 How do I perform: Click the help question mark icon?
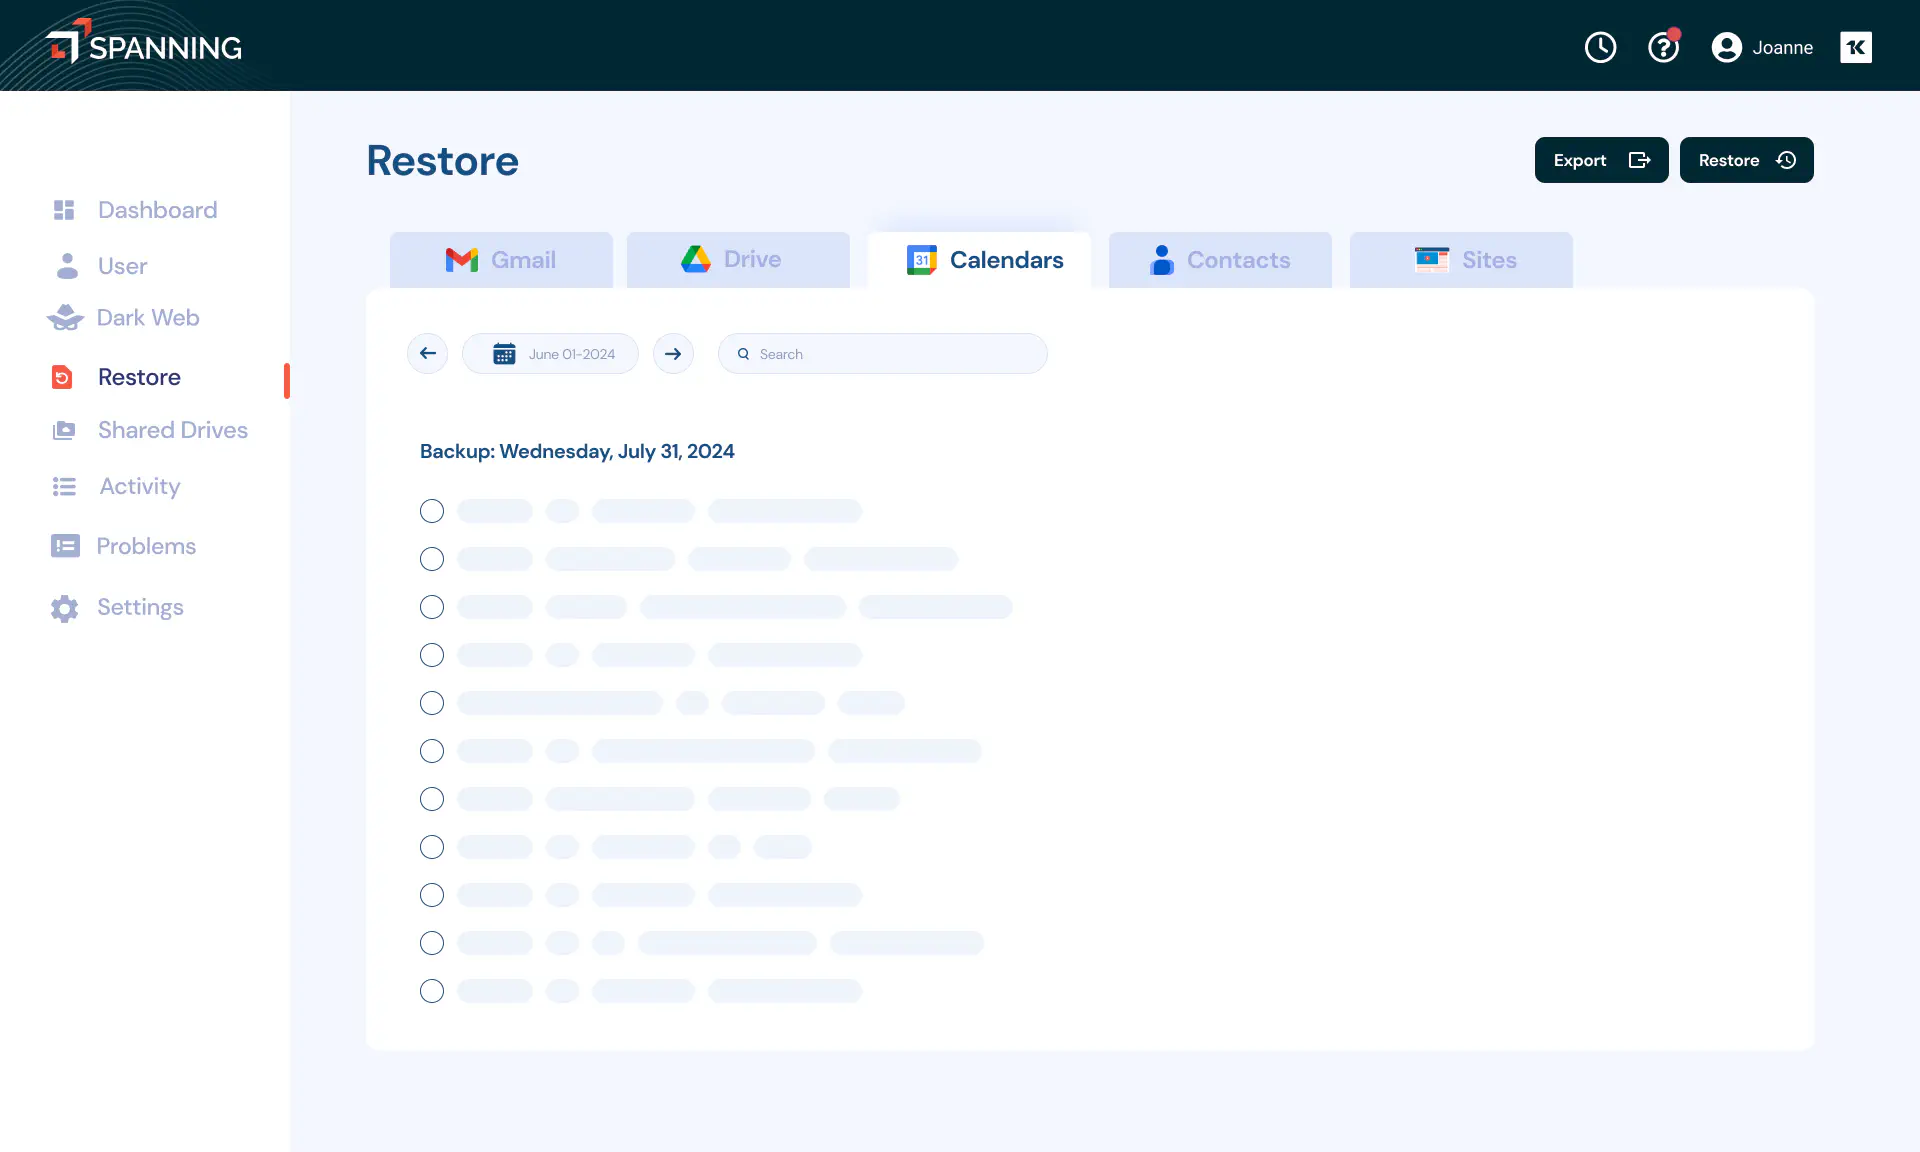[1665, 47]
